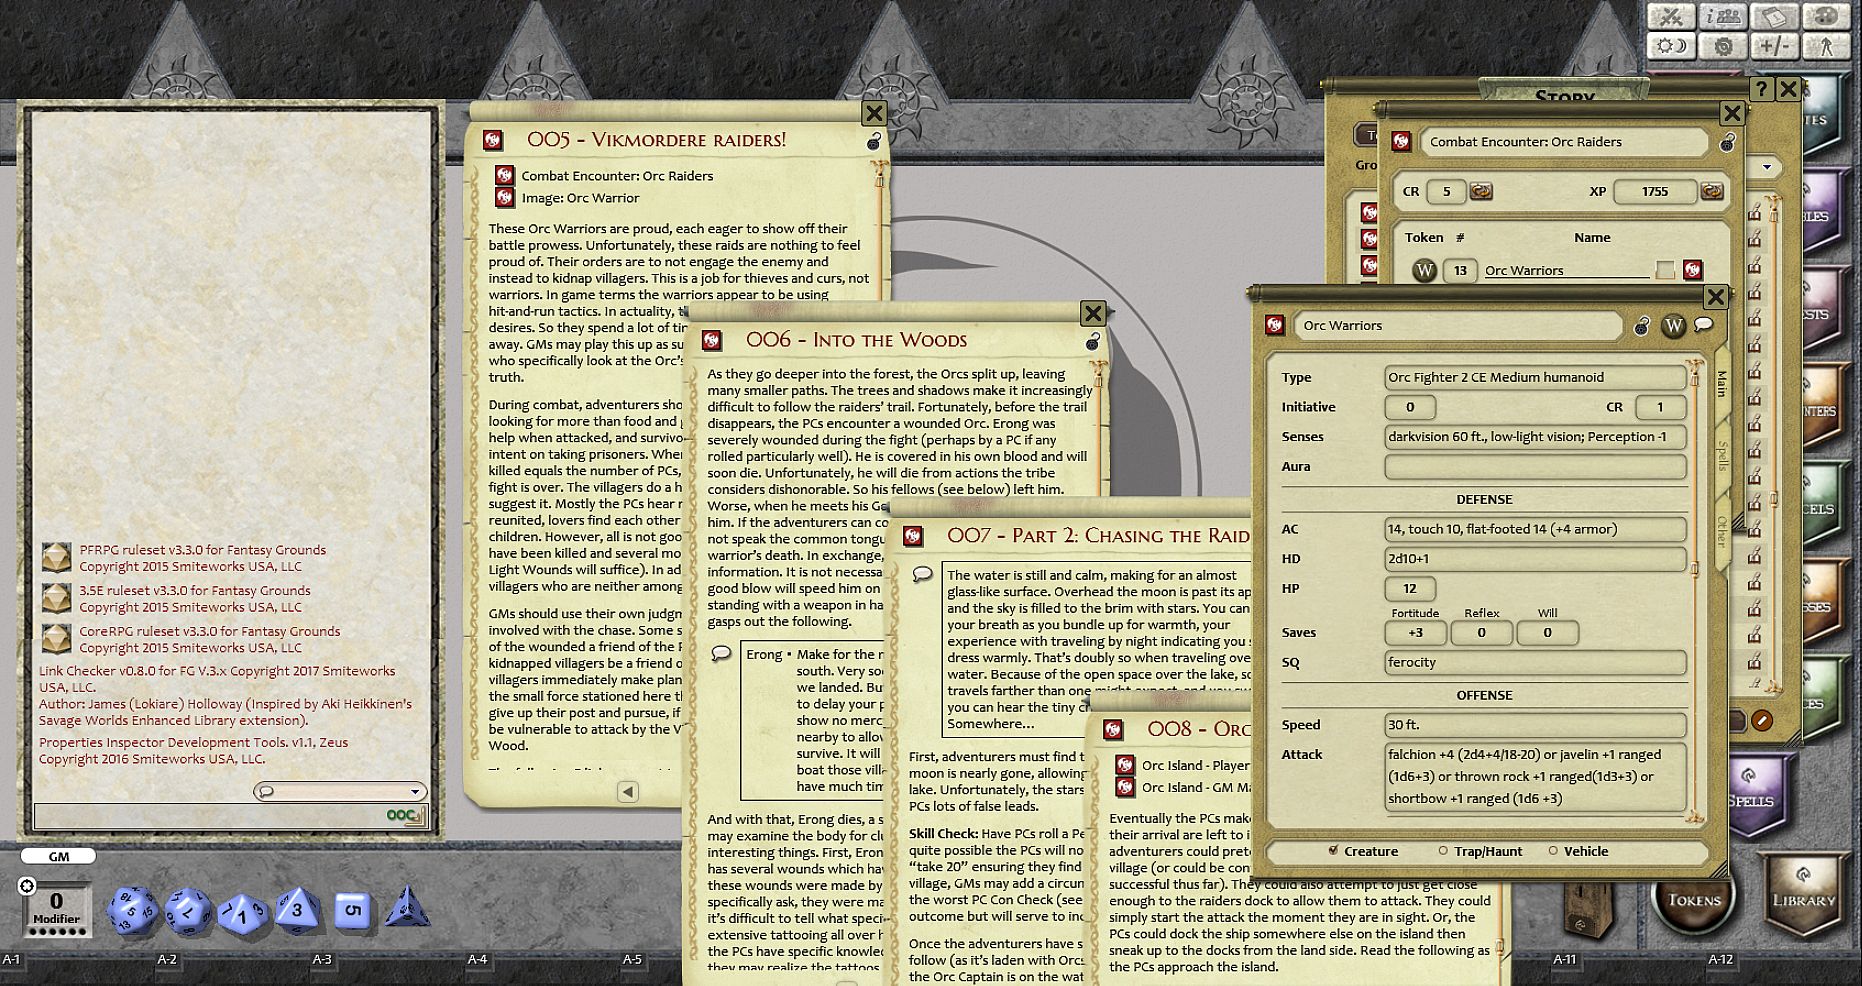Click the heading "006 - Into the Woods"
The width and height of the screenshot is (1862, 986).
[x=856, y=340]
